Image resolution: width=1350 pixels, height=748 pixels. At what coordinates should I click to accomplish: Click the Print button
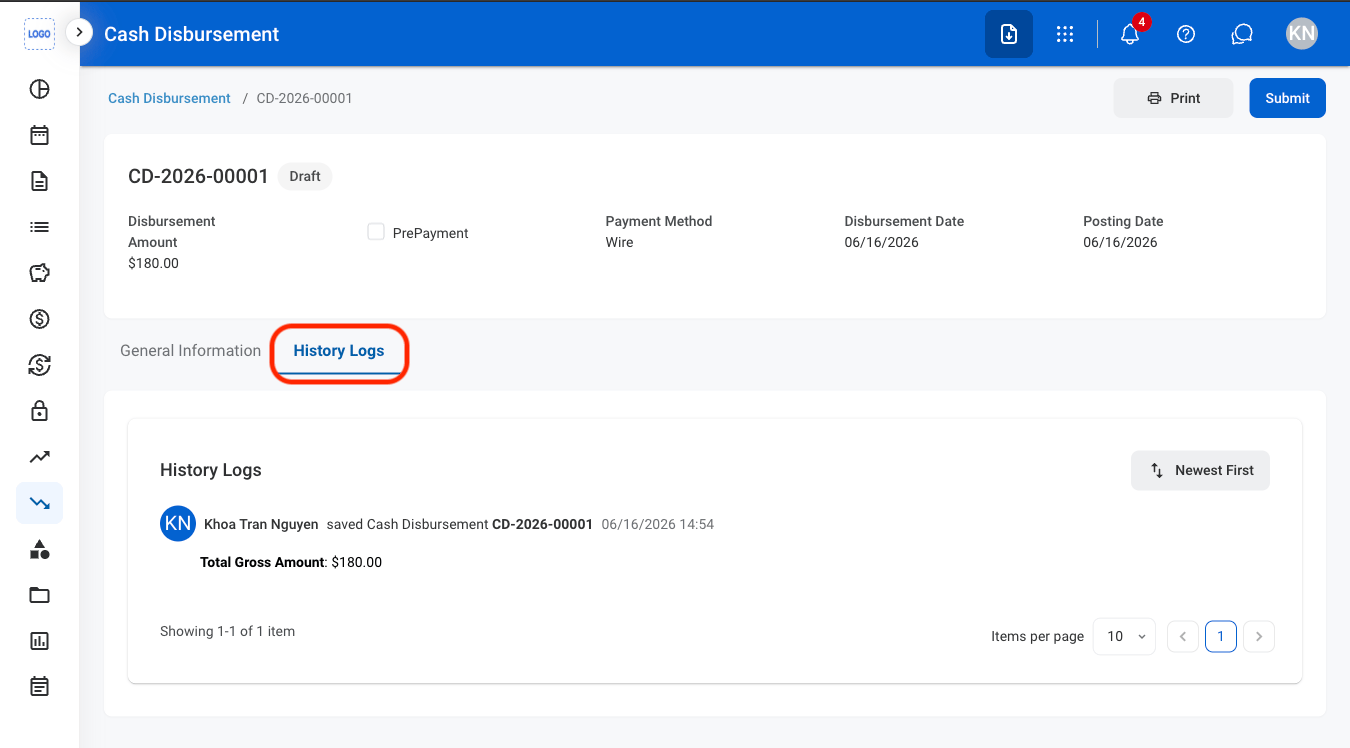1174,98
